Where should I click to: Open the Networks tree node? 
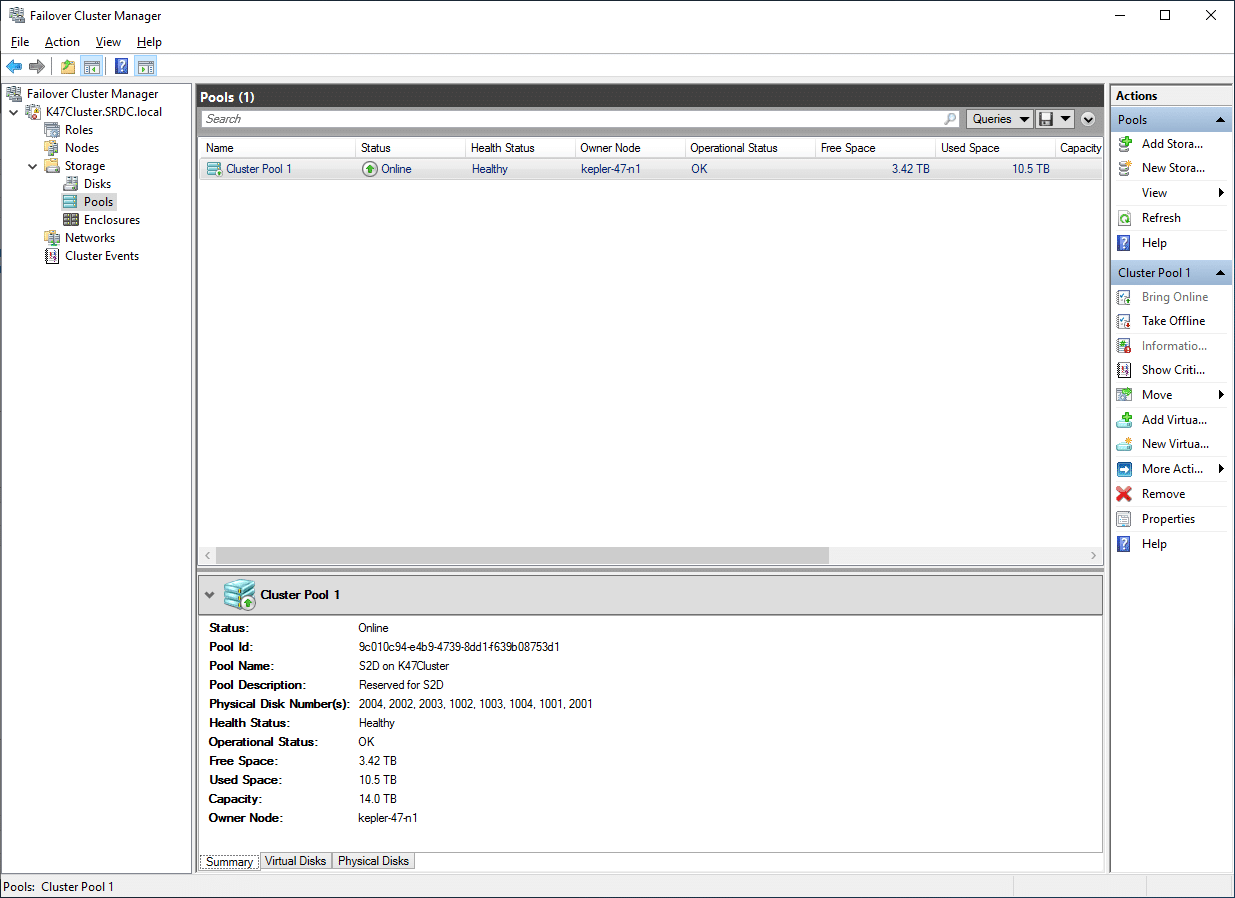point(90,238)
